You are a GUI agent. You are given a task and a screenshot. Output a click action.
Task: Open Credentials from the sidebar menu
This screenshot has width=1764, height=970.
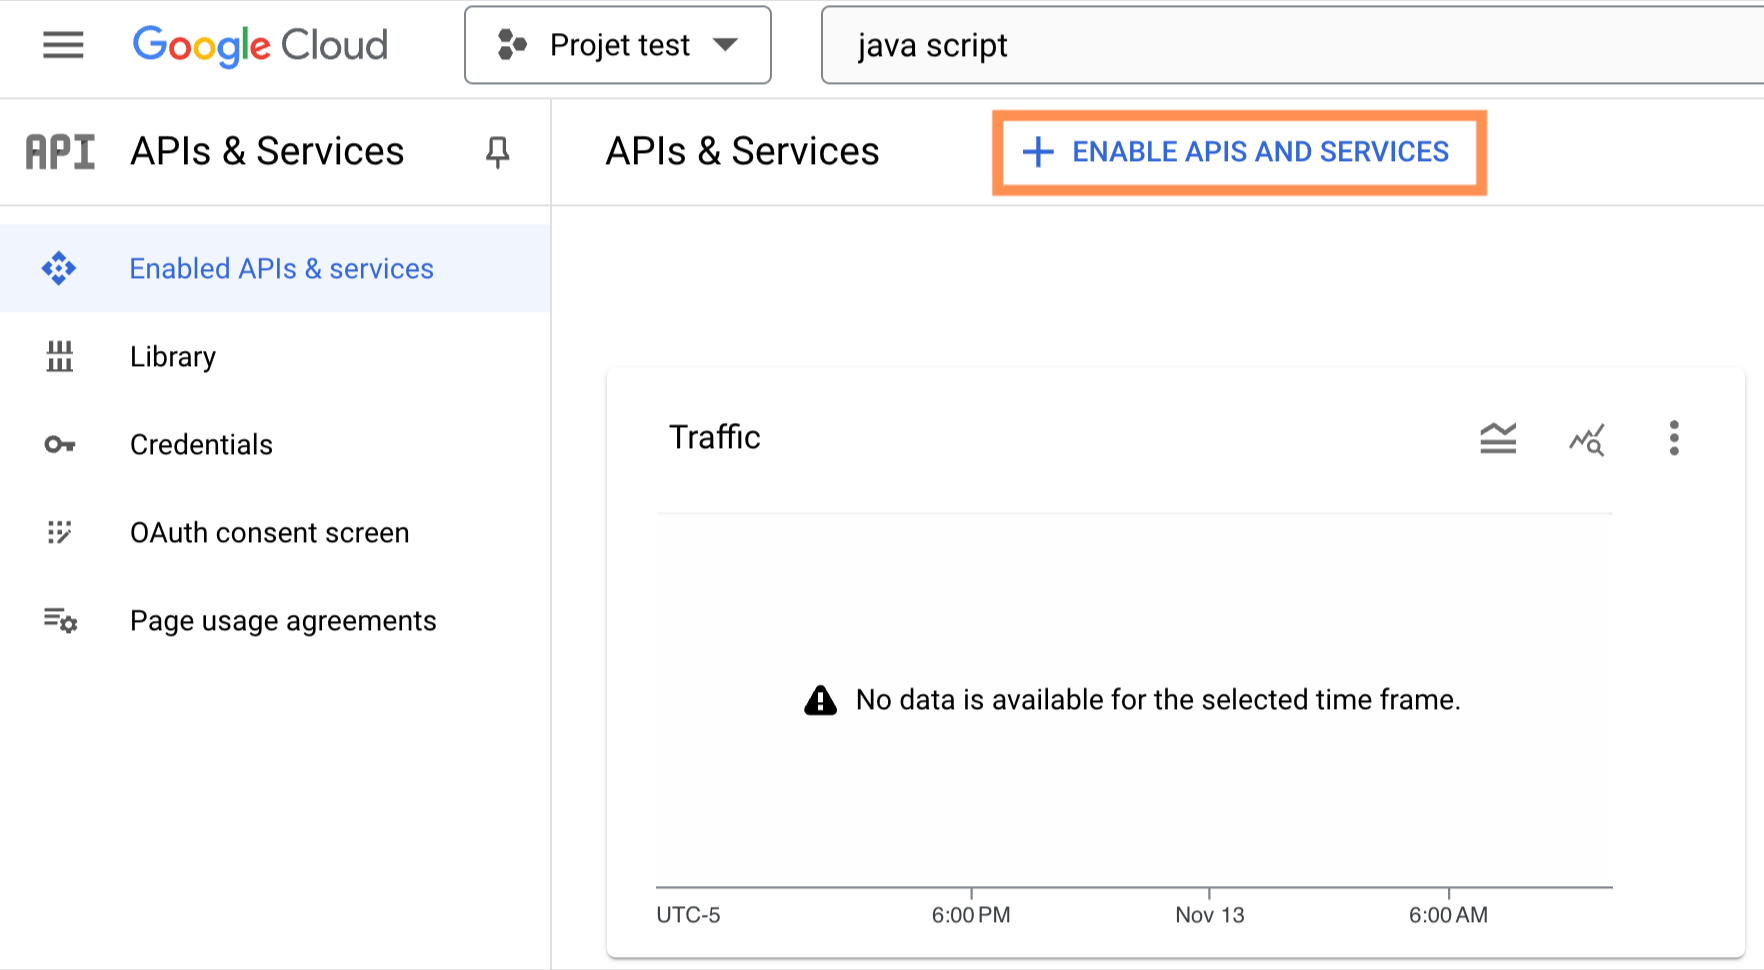coord(201,445)
